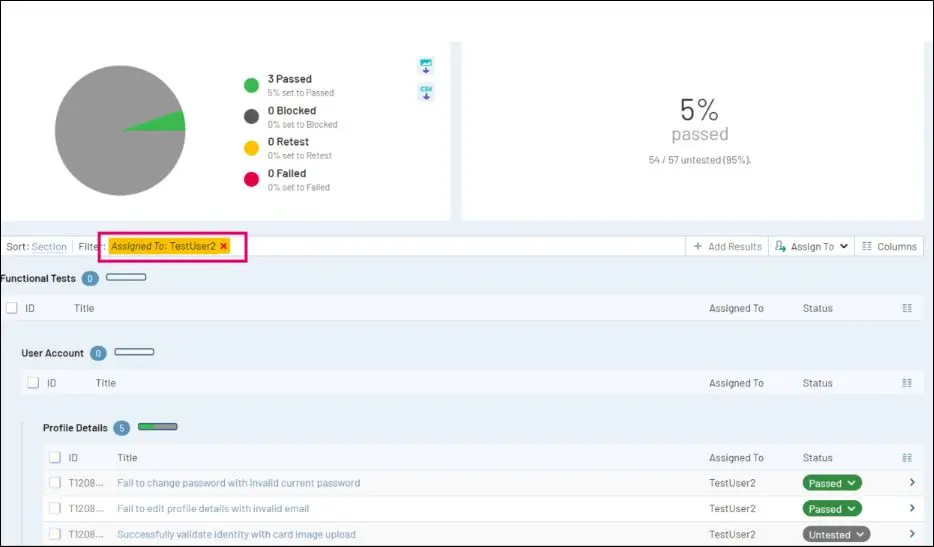Tick the select-all checkbox in Functional Tests
The height and width of the screenshot is (547, 934).
tap(12, 307)
